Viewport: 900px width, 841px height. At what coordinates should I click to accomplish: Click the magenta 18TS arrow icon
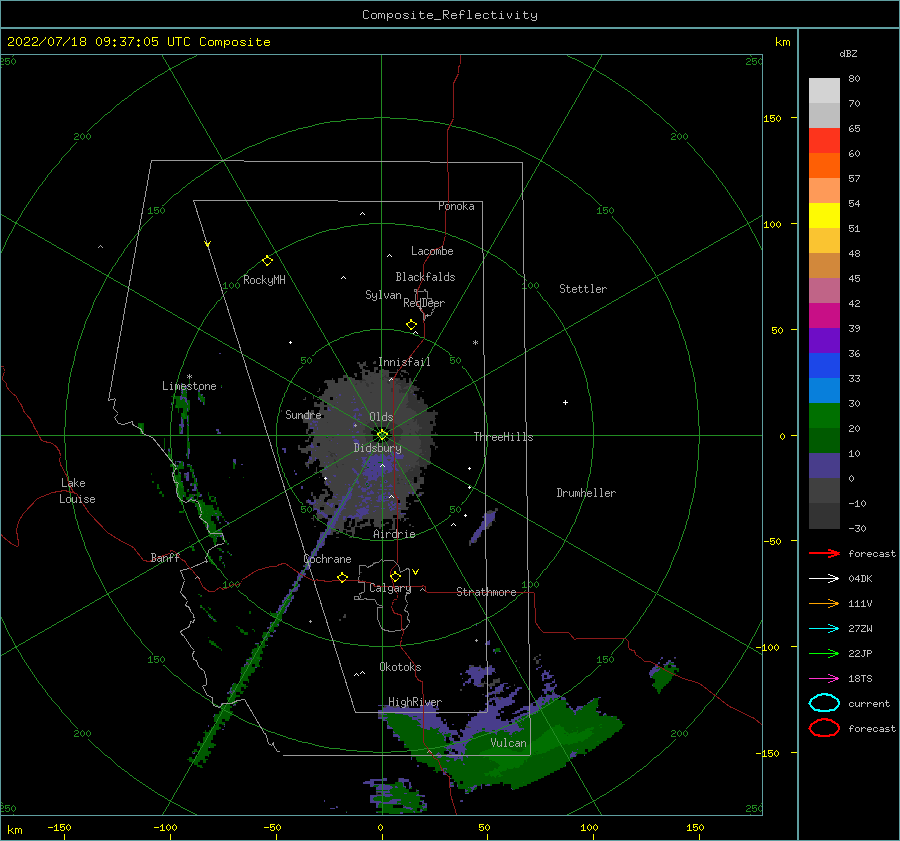click(824, 679)
